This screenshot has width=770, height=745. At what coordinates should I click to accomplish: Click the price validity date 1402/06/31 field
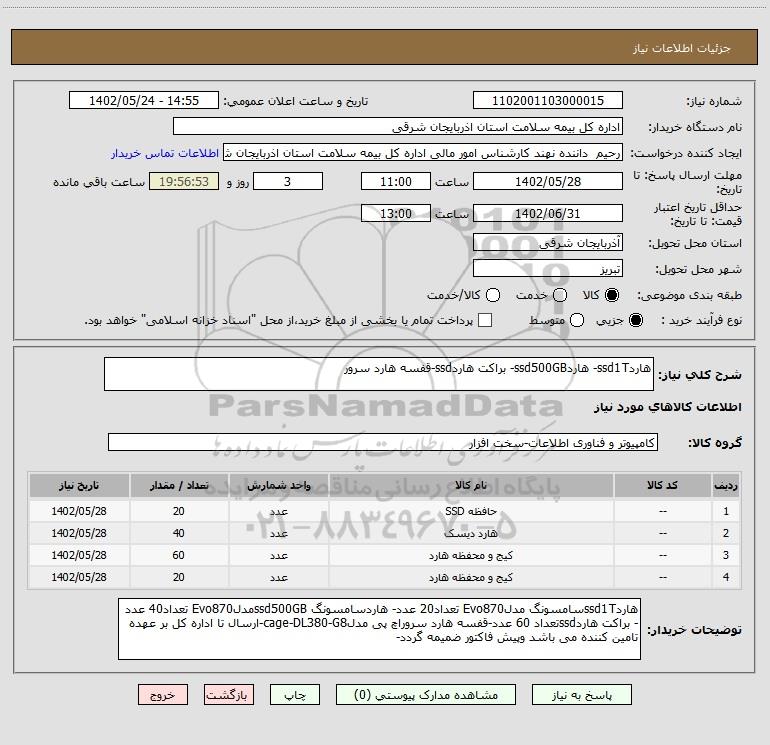pyautogui.click(x=548, y=213)
